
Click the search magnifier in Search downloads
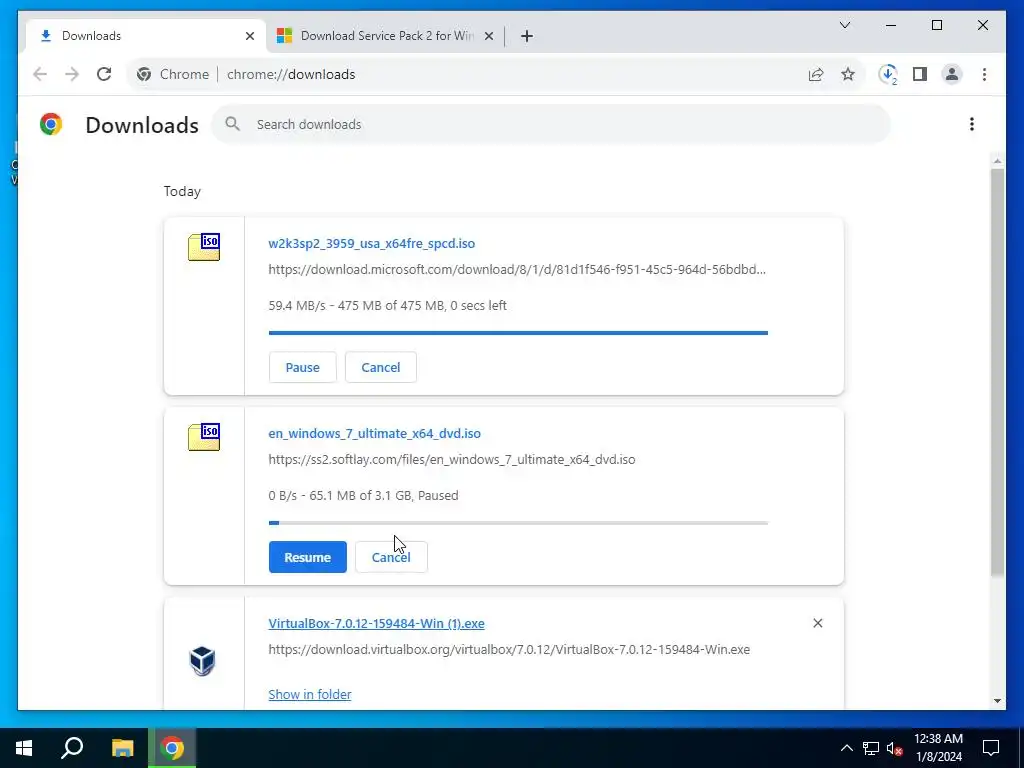pos(232,124)
